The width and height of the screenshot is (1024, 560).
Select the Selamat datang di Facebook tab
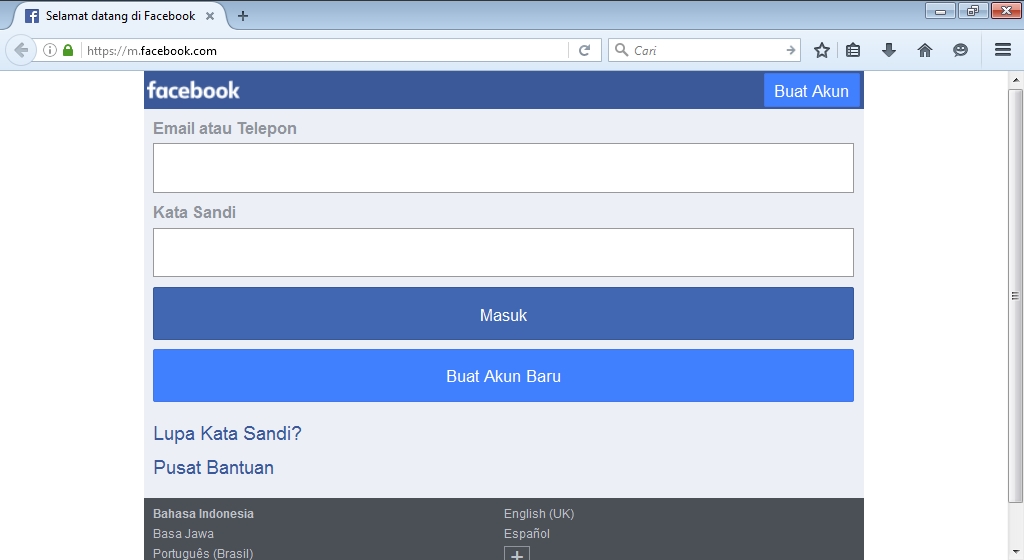click(x=120, y=16)
